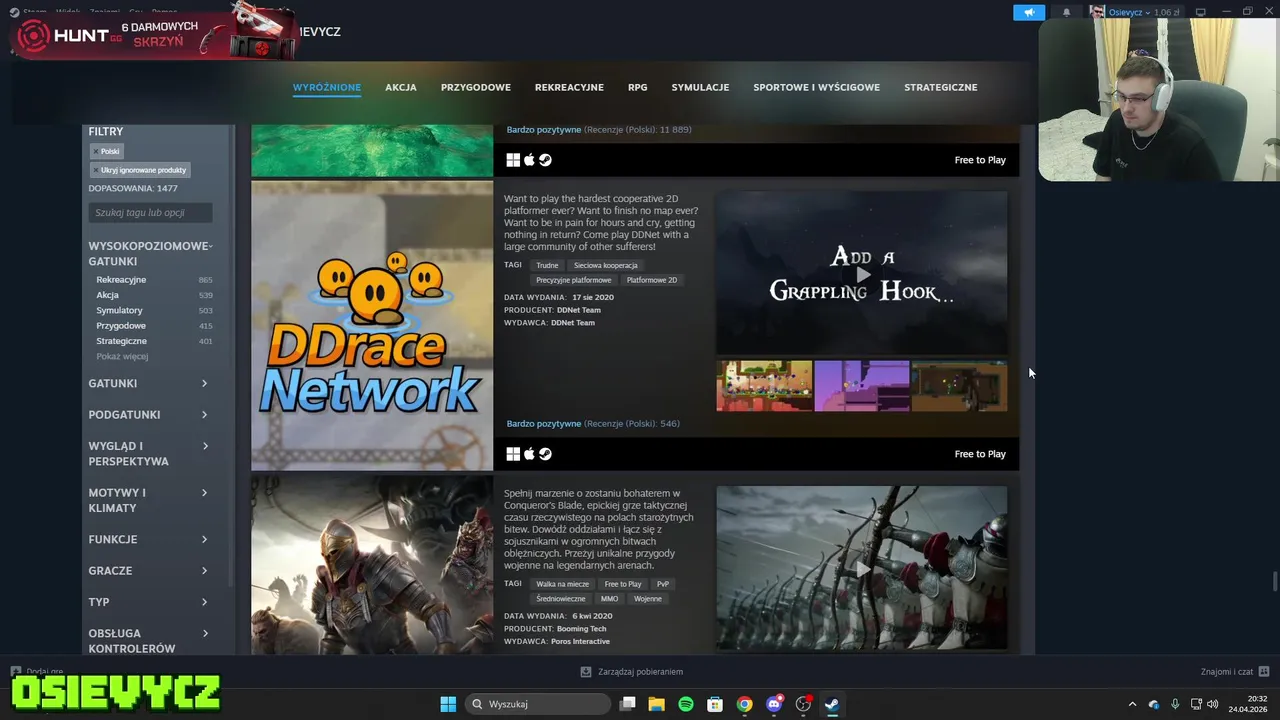Click the Platformowe 2D tag

[651, 280]
